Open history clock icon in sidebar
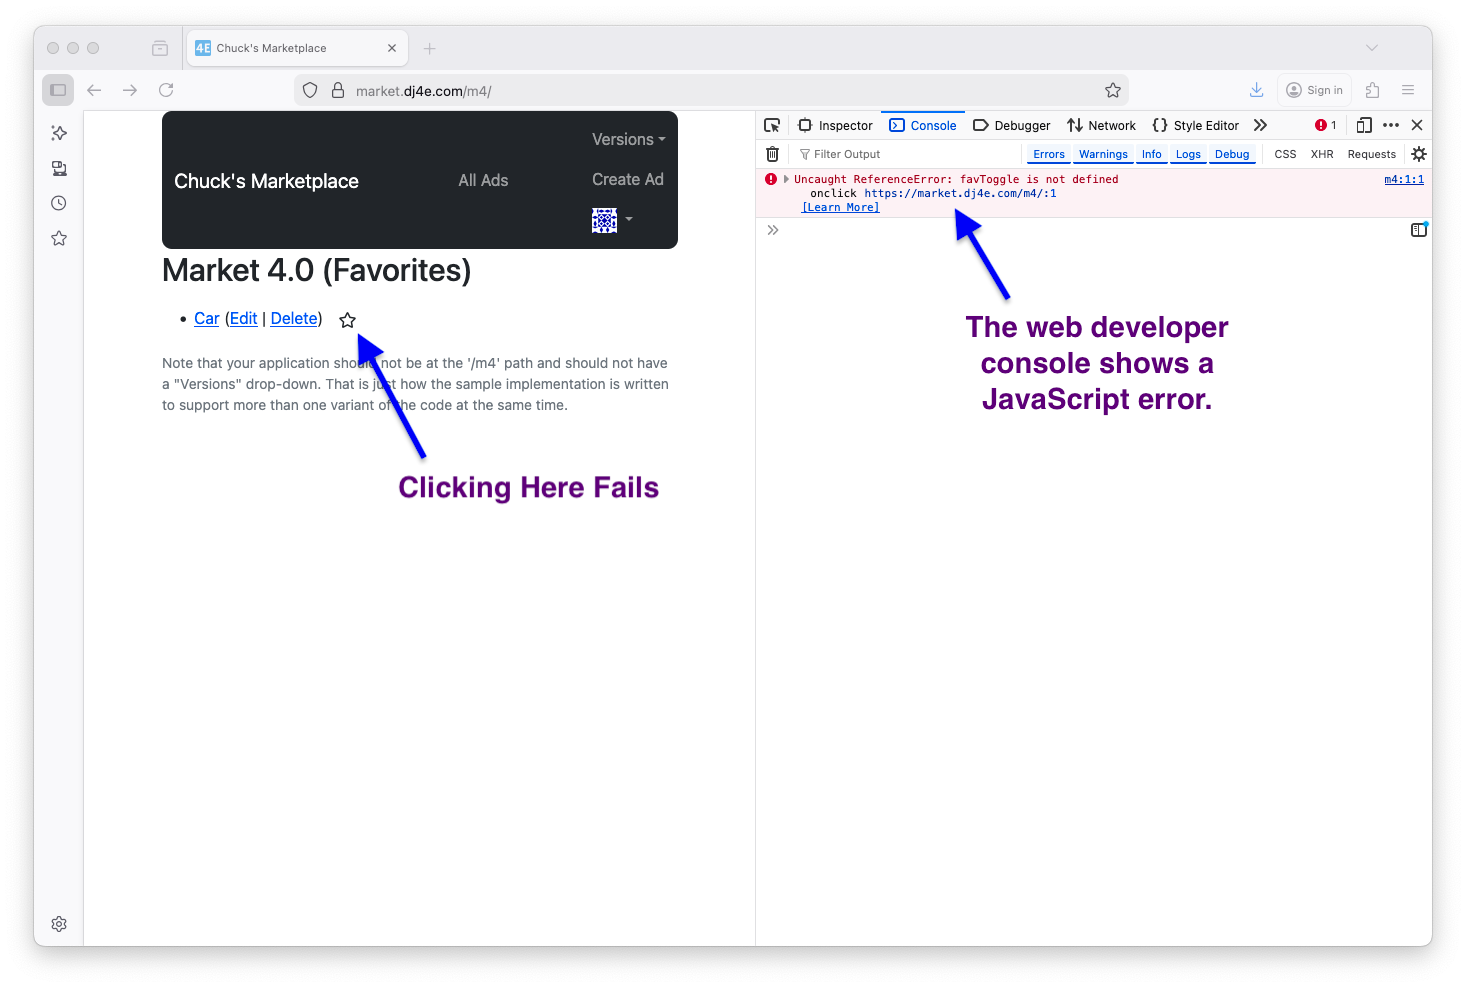 [59, 203]
